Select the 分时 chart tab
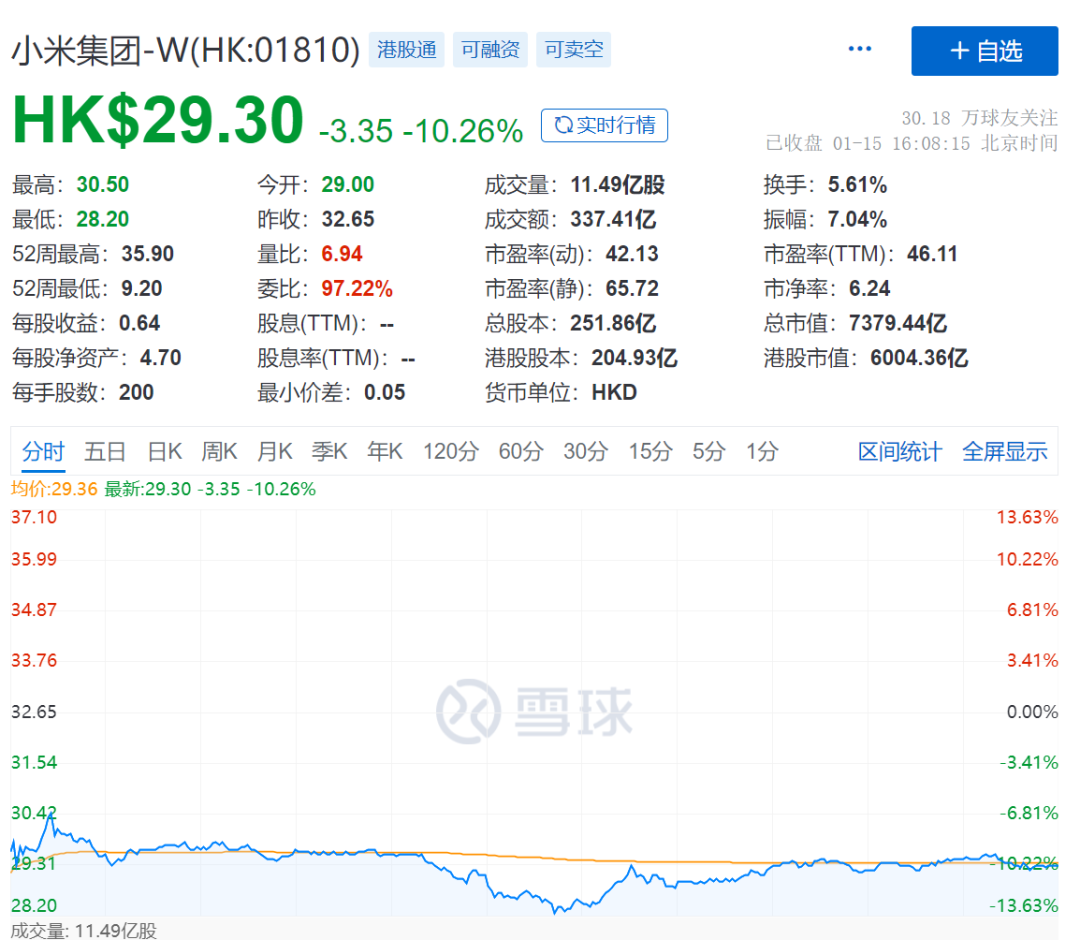 tap(43, 452)
